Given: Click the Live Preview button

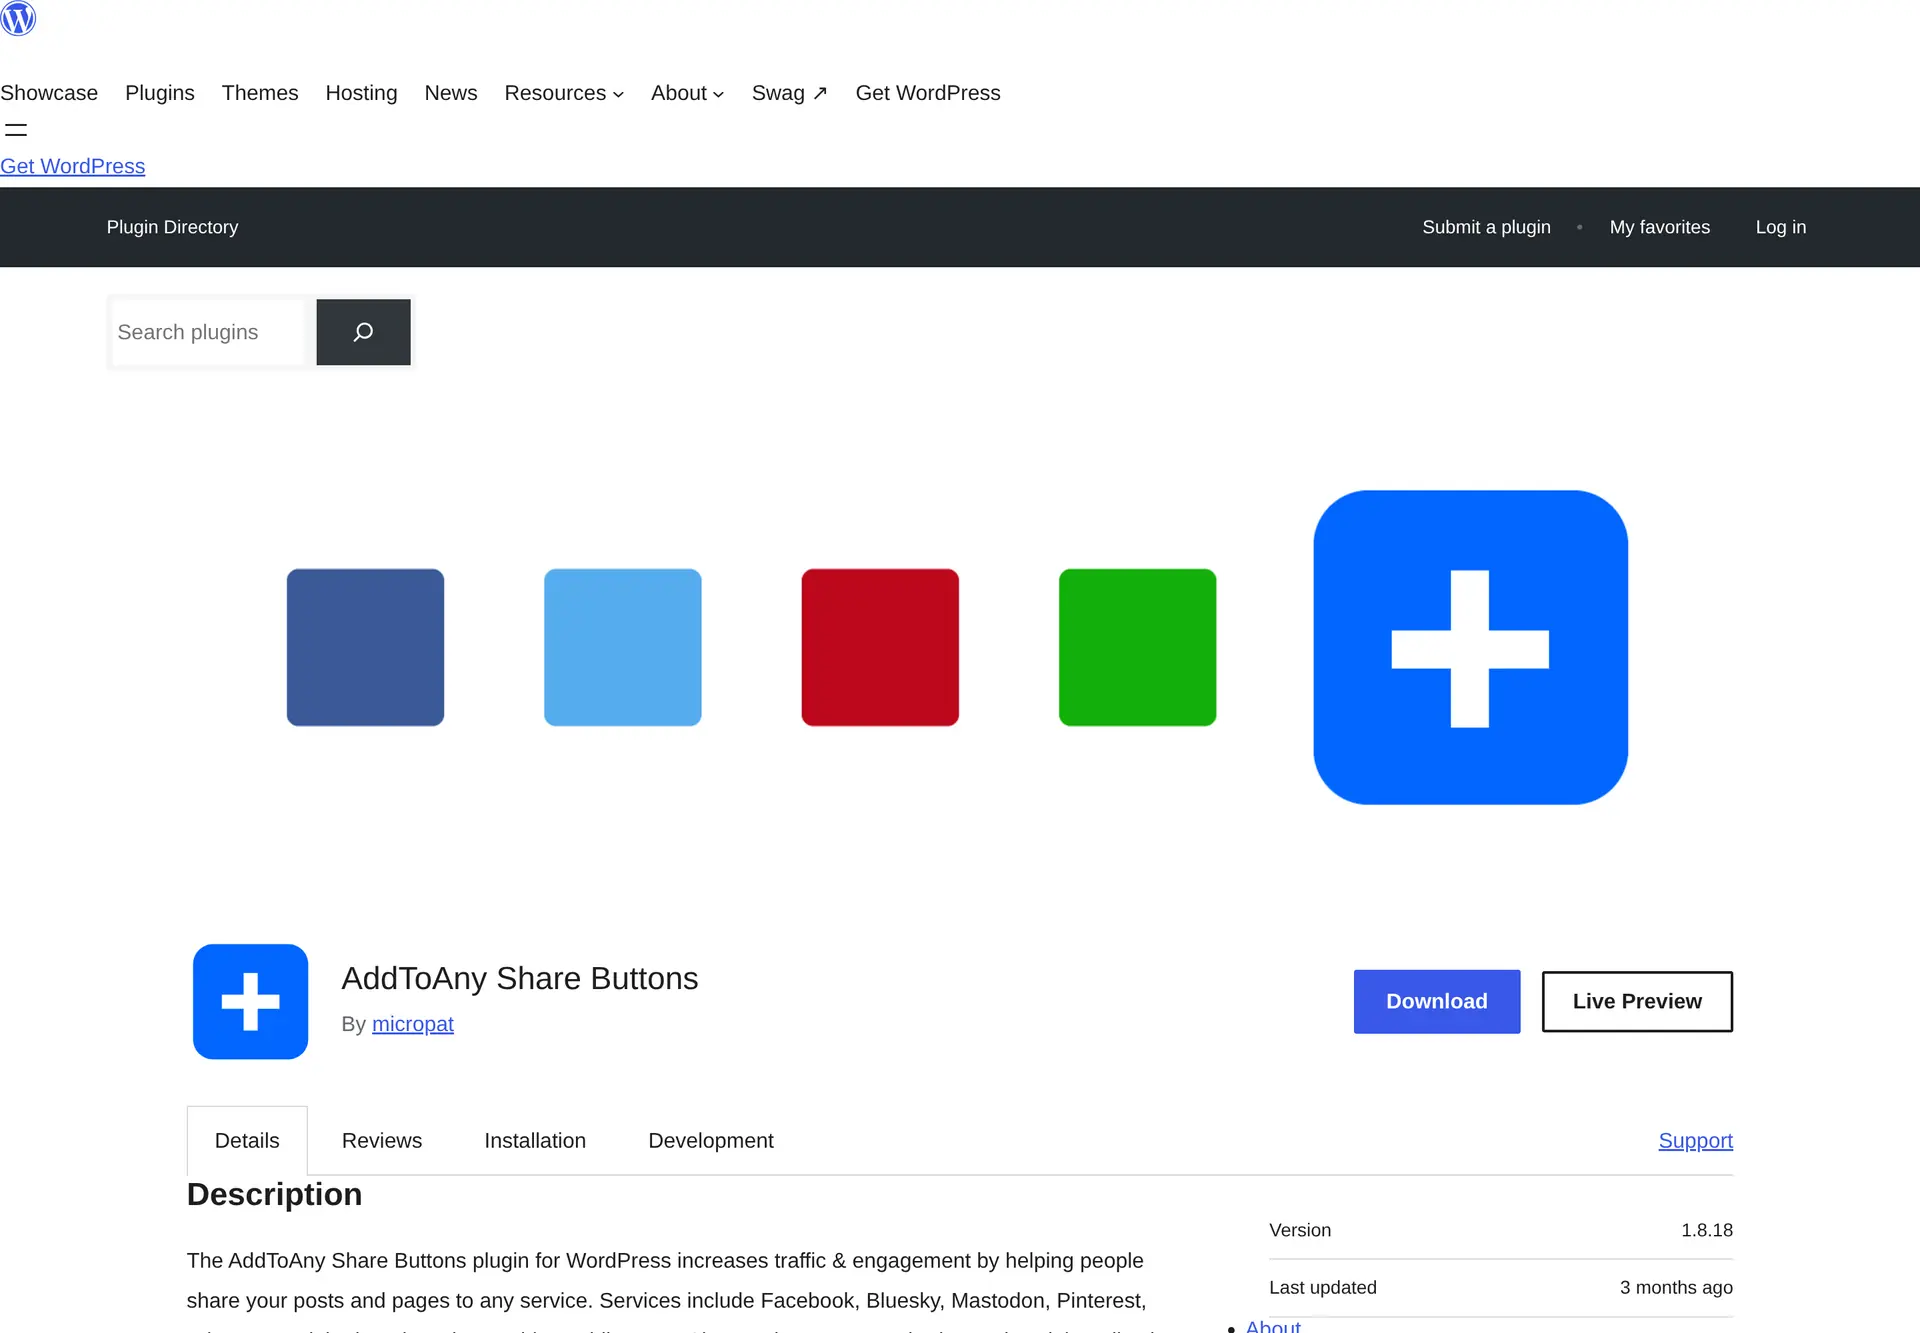Looking at the screenshot, I should point(1637,1001).
